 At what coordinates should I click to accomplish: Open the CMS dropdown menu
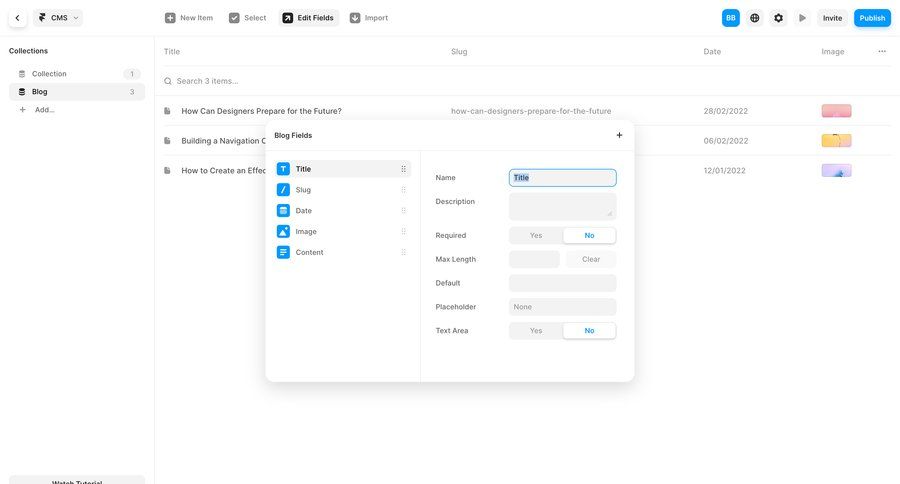58,18
